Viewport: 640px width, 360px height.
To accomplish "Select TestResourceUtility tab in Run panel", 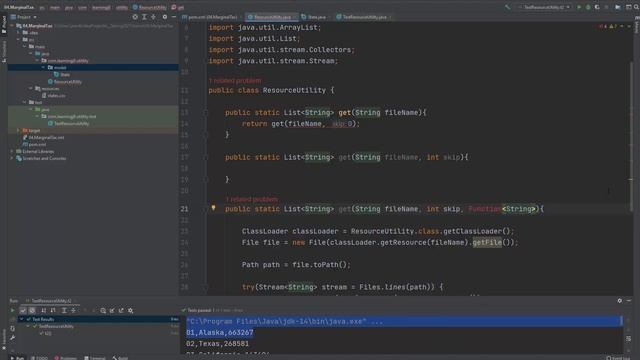I will click(51, 301).
